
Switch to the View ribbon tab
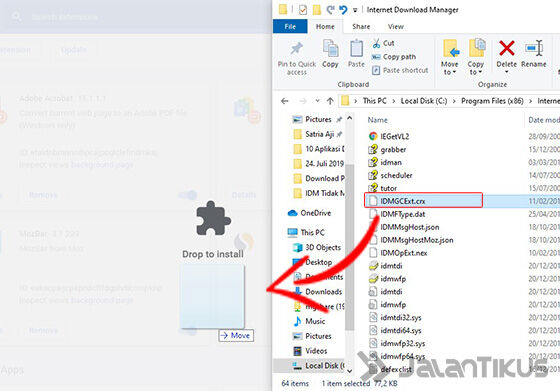(396, 26)
